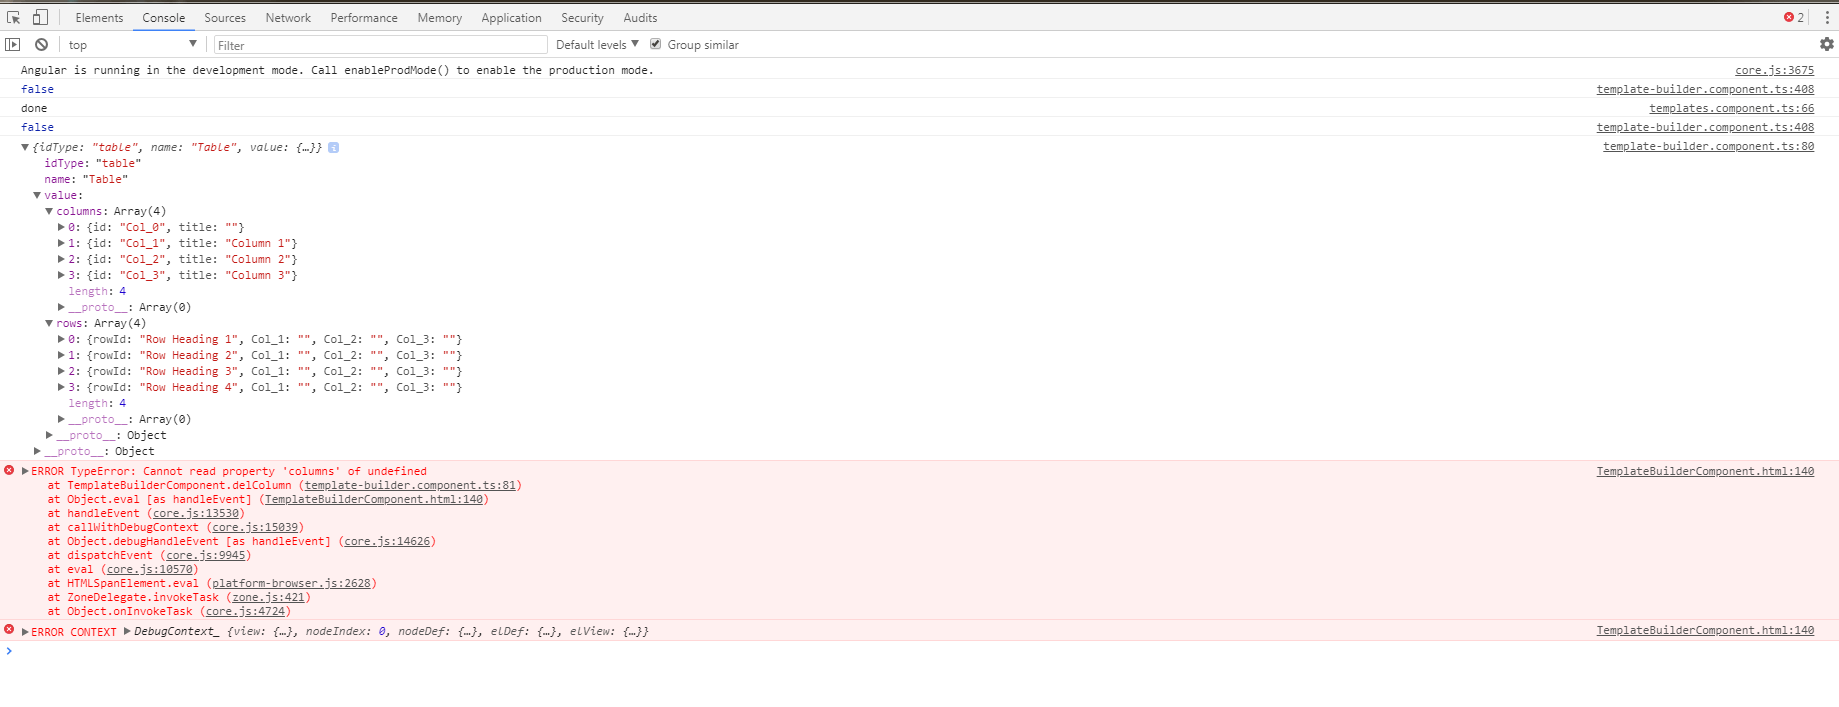Open core.js:9945 link in stack trace

pyautogui.click(x=206, y=555)
